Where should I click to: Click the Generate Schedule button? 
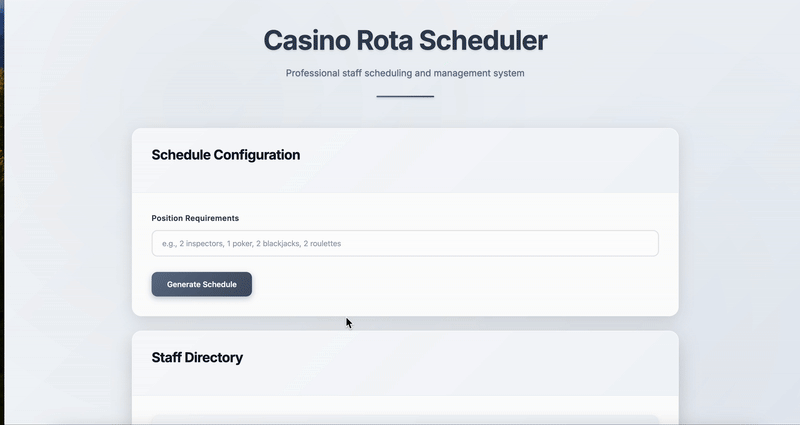(202, 284)
